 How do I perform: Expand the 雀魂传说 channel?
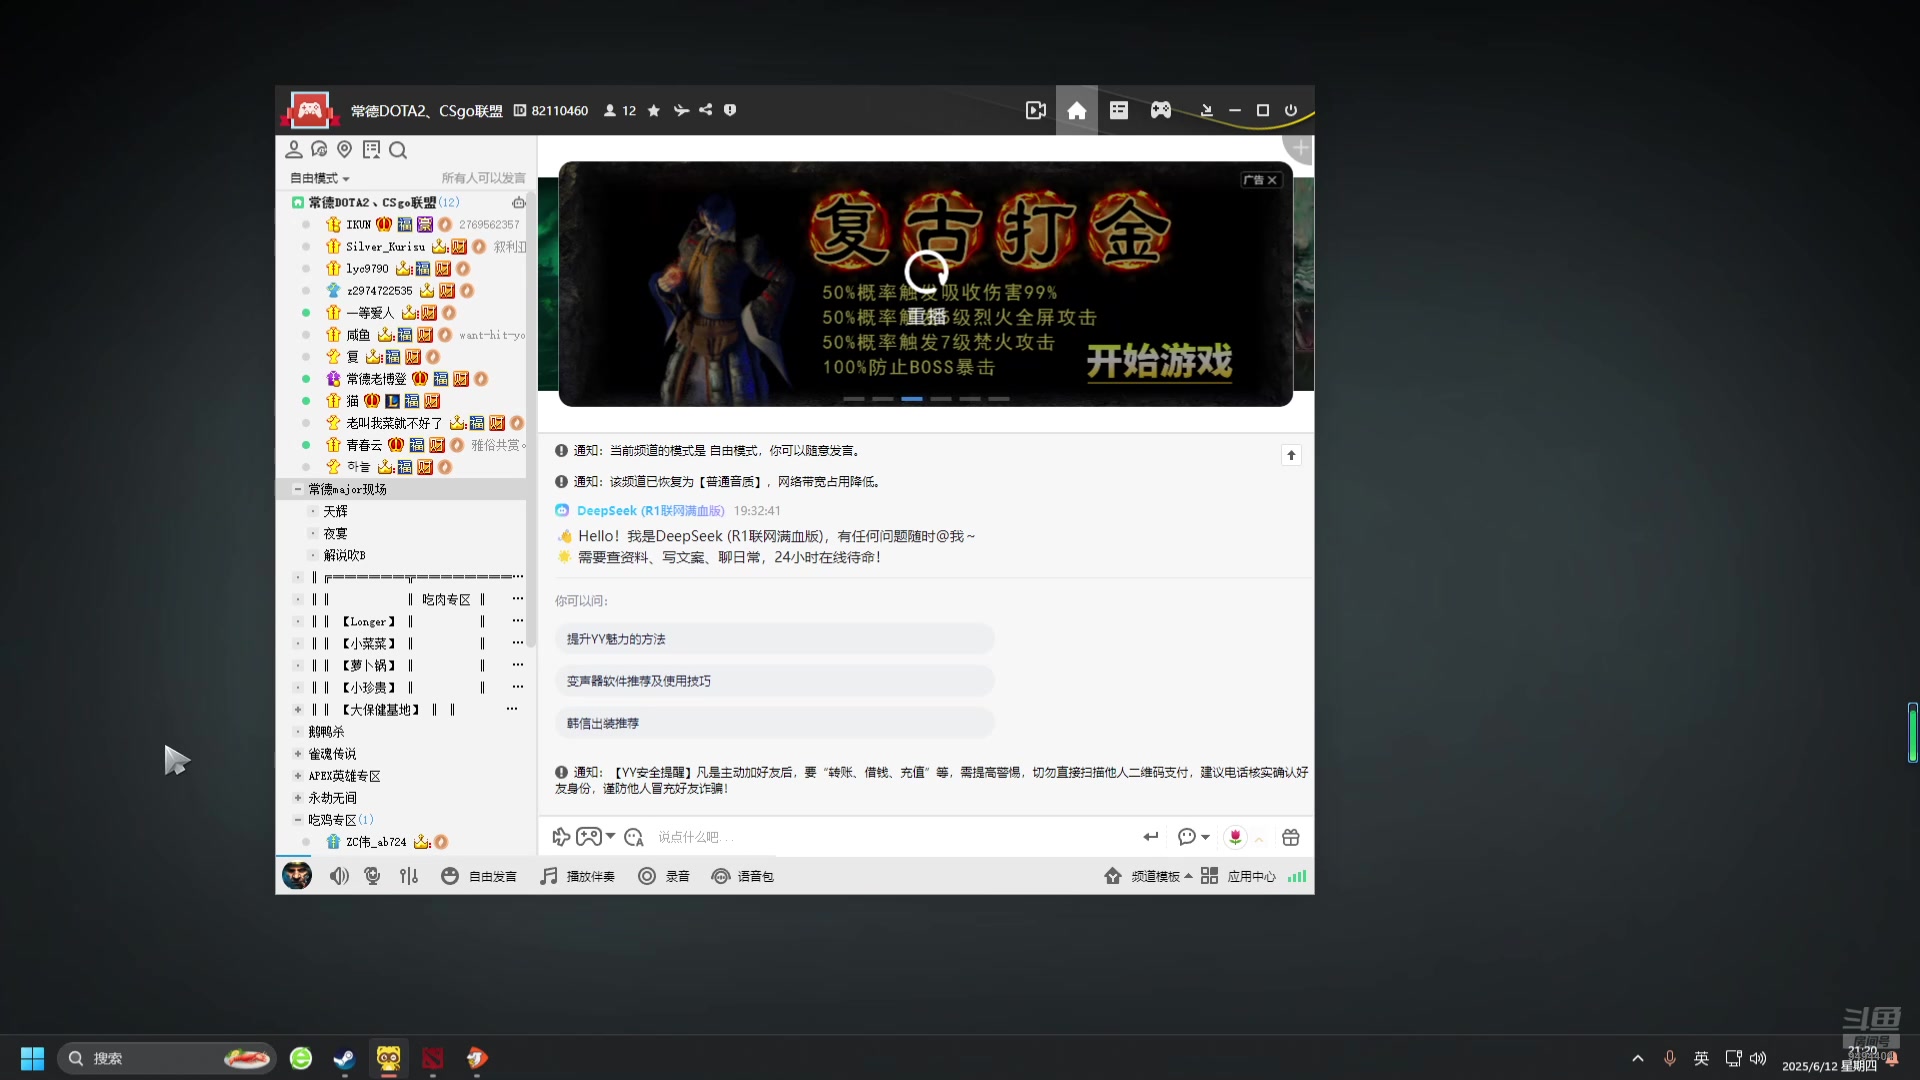click(x=297, y=754)
